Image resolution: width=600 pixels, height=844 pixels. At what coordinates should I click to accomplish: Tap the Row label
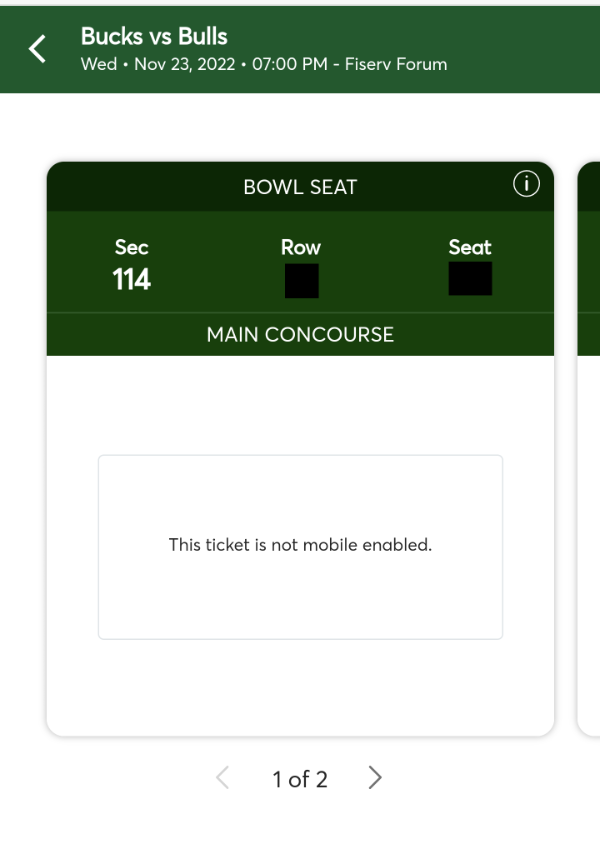coord(301,248)
